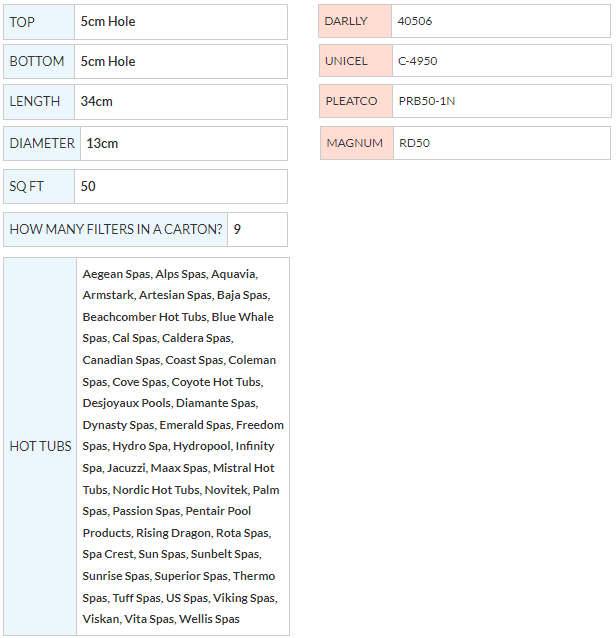The image size is (616, 638).
Task: Select the Unicel part number C-4950
Action: tap(418, 61)
